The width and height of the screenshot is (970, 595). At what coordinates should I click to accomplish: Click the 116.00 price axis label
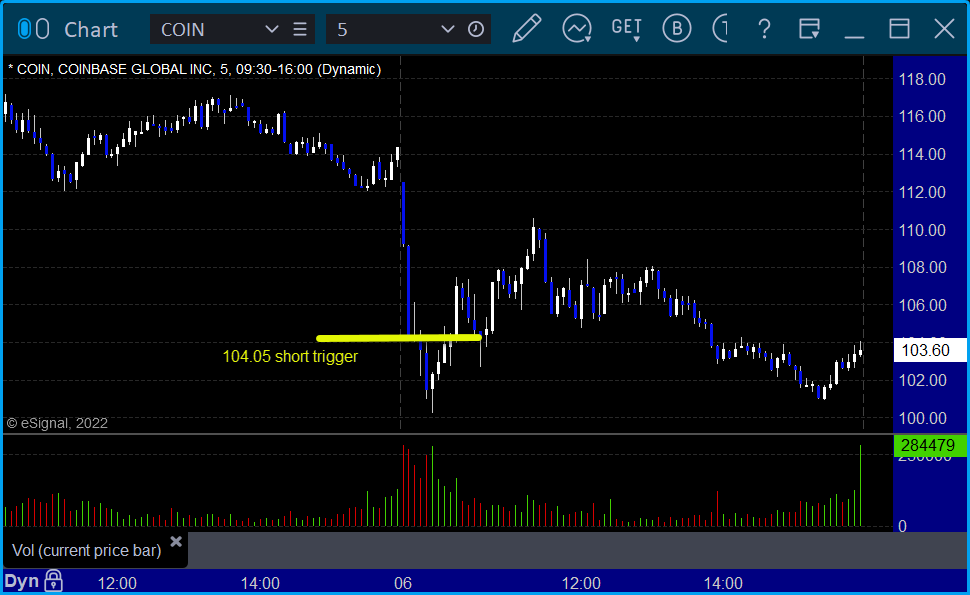point(922,116)
